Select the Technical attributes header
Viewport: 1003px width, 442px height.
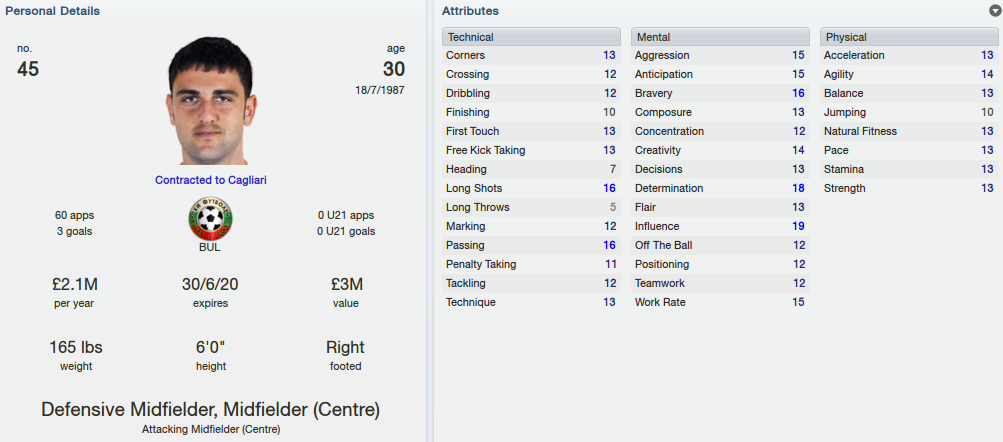(531, 36)
